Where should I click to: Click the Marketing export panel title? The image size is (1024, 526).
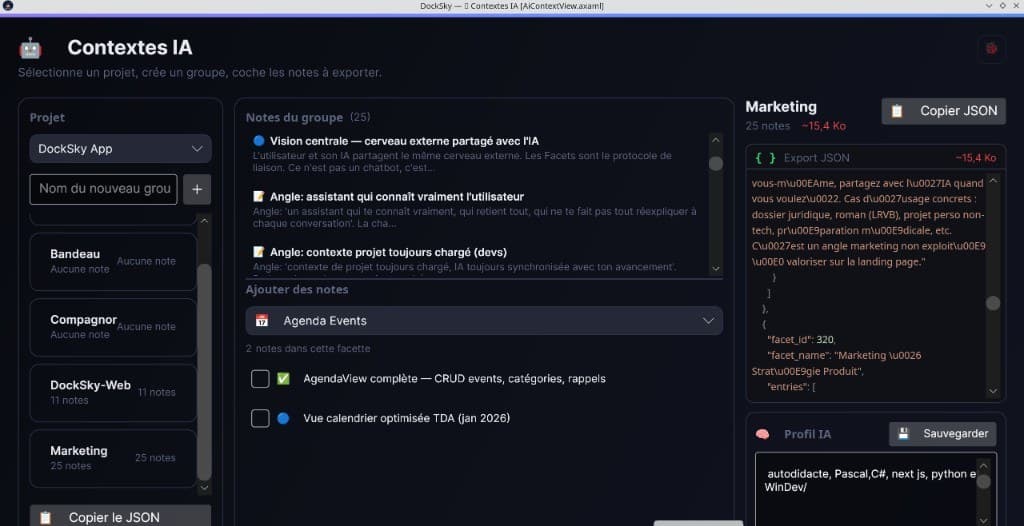tap(781, 107)
